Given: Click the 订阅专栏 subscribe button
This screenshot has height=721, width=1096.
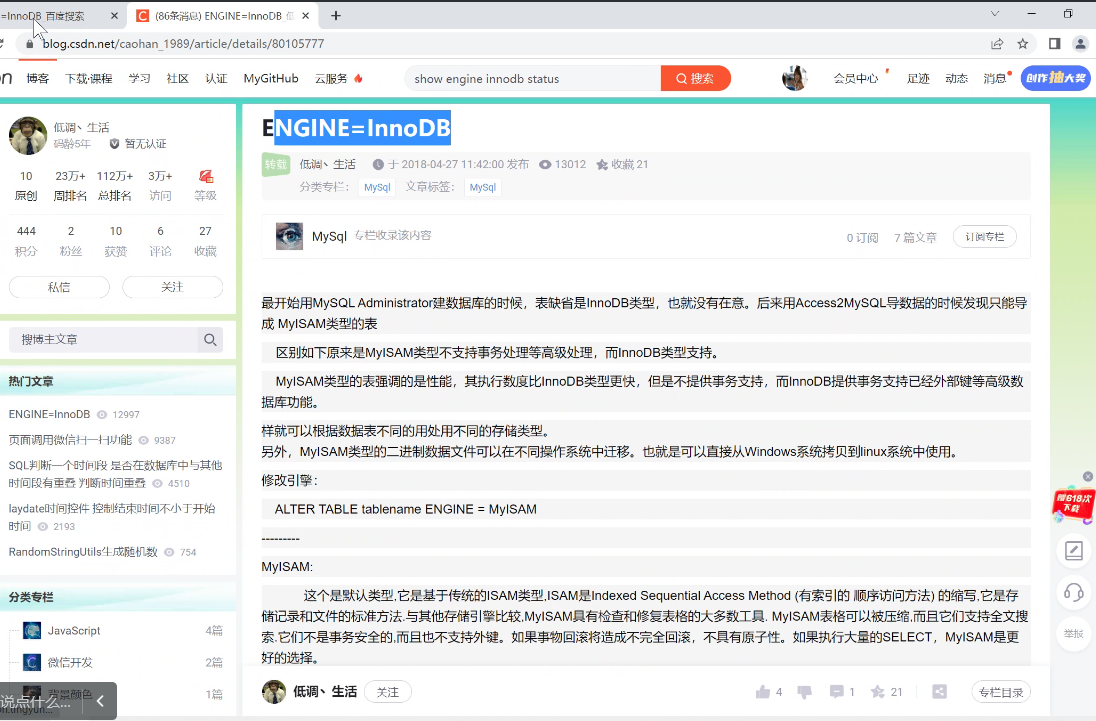Looking at the screenshot, I should [x=984, y=236].
